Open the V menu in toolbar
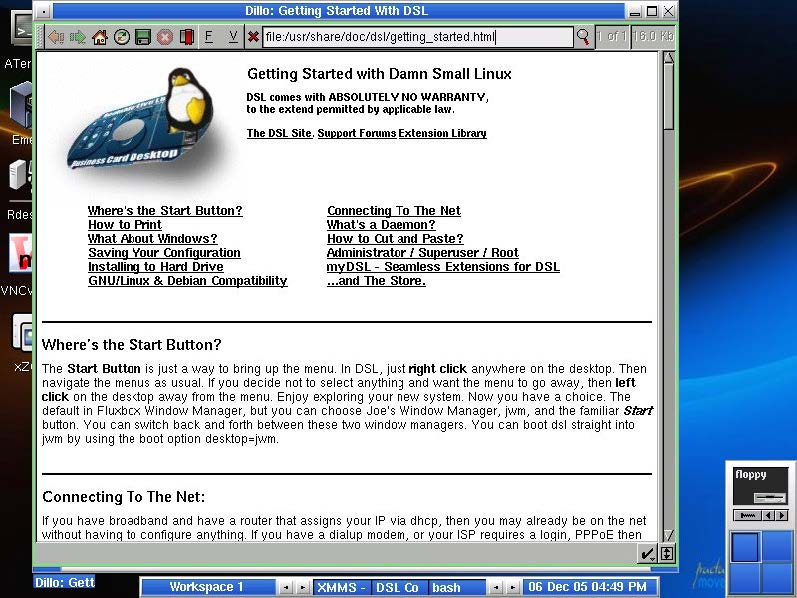The height and width of the screenshot is (598, 797). [x=233, y=37]
